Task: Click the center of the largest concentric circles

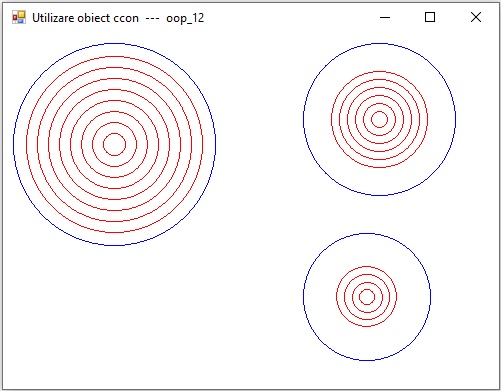Action: pos(114,144)
